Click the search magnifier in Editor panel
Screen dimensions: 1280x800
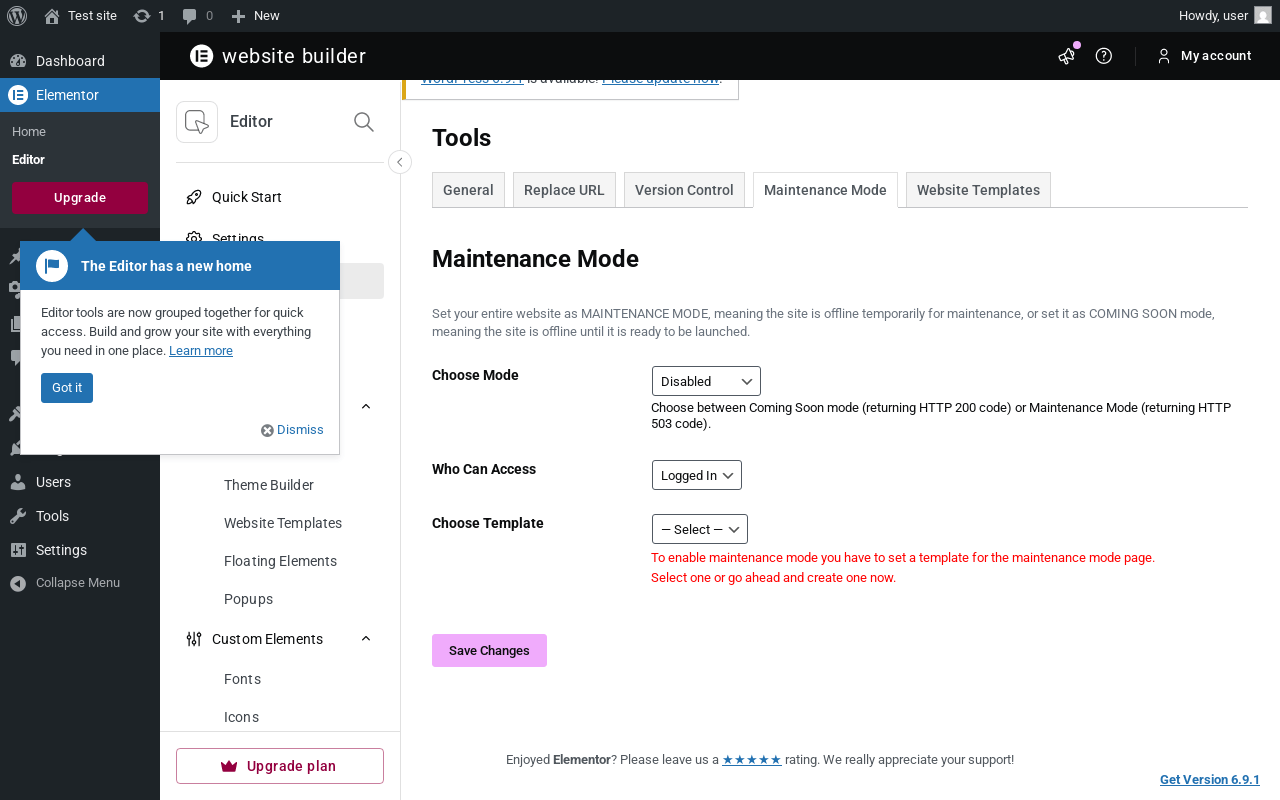tap(364, 122)
